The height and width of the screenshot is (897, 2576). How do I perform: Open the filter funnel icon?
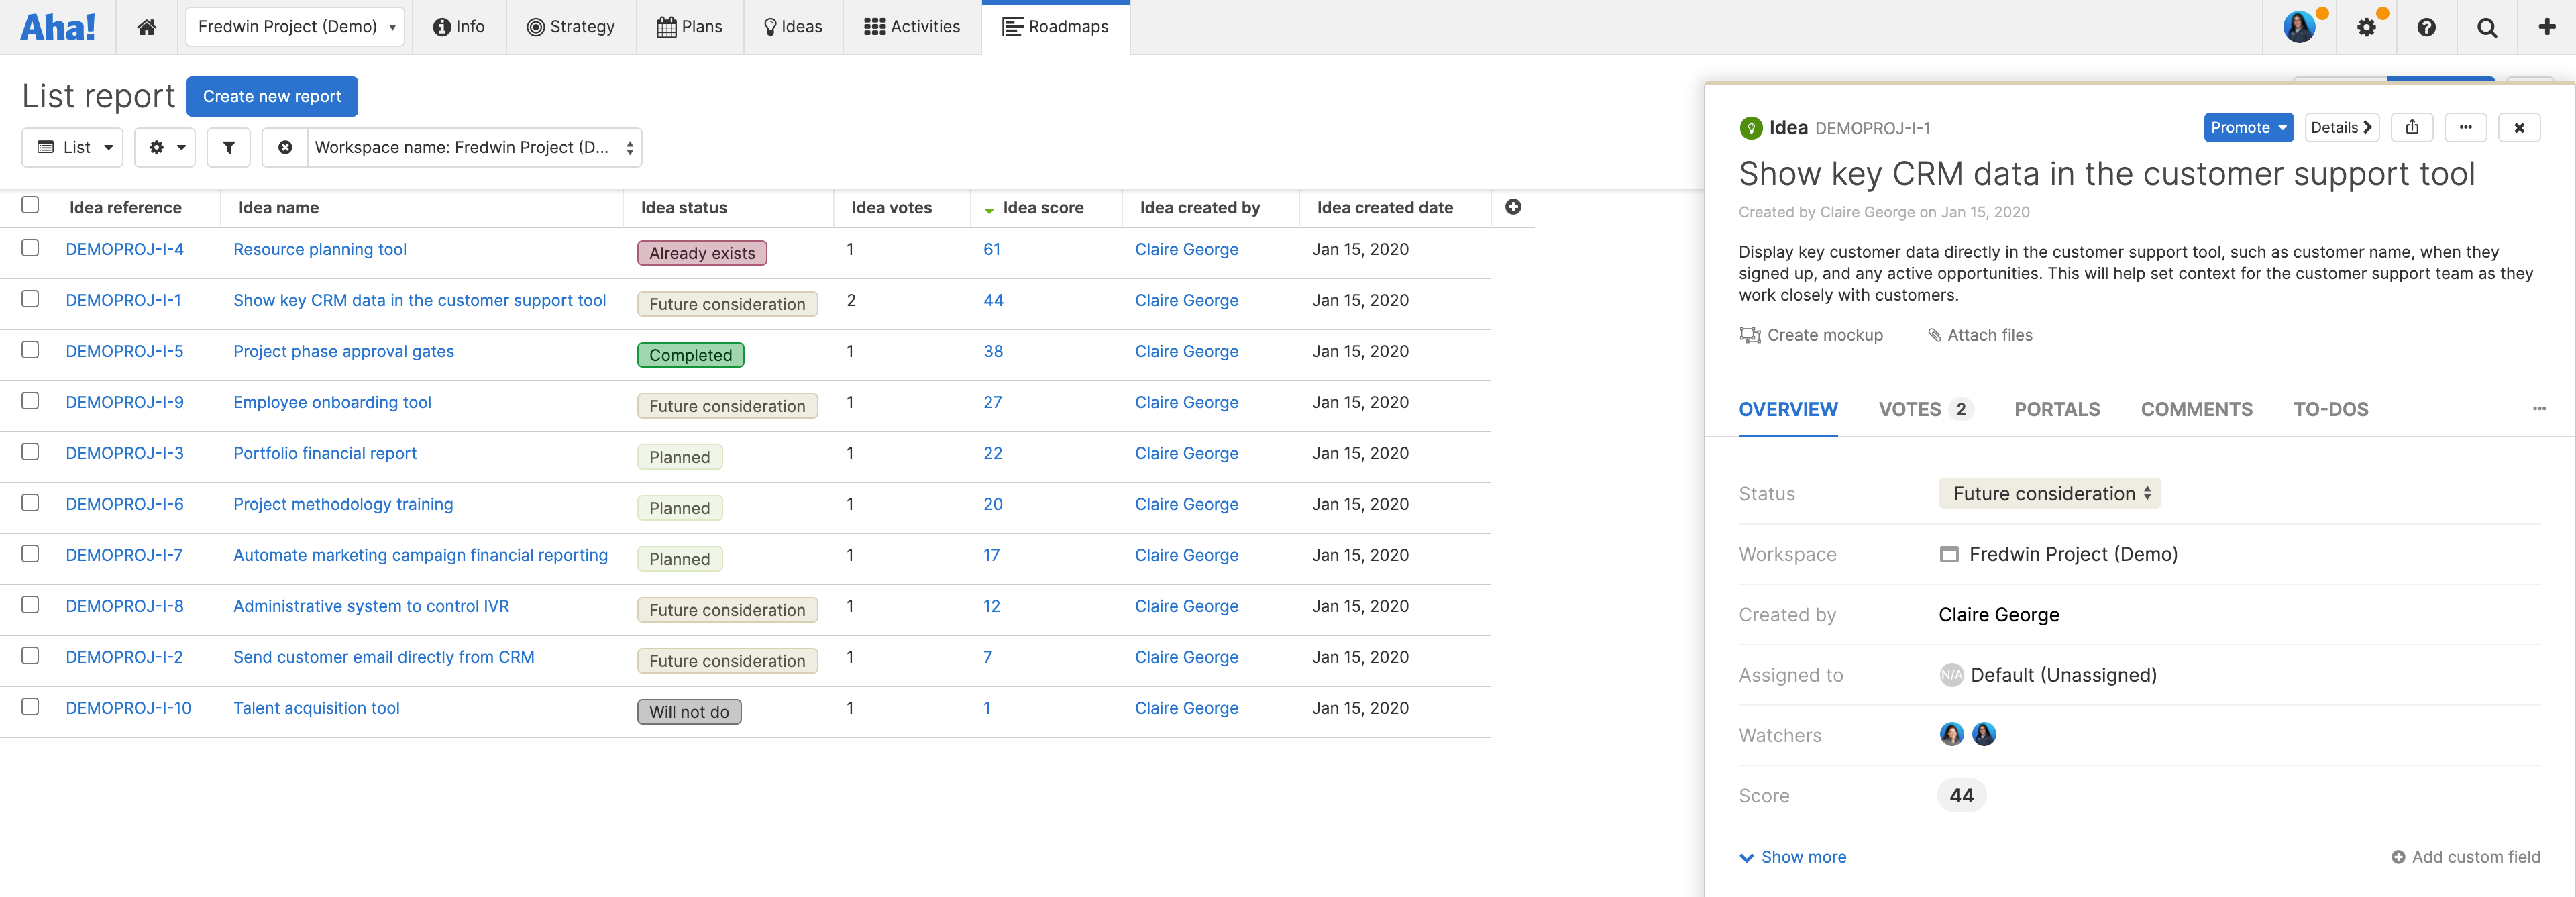[x=228, y=147]
